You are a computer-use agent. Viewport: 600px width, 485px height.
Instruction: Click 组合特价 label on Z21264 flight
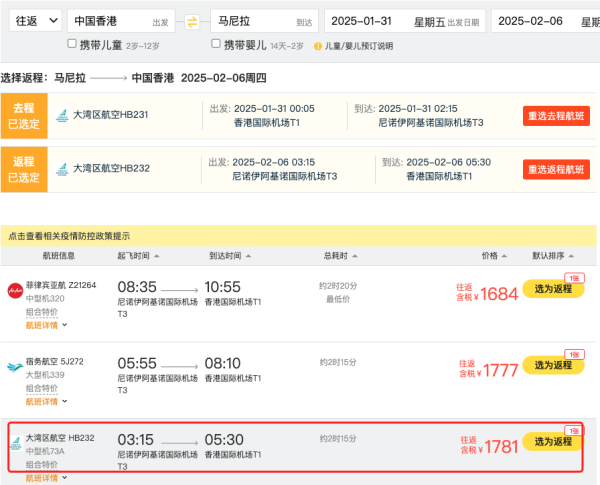pos(42,312)
